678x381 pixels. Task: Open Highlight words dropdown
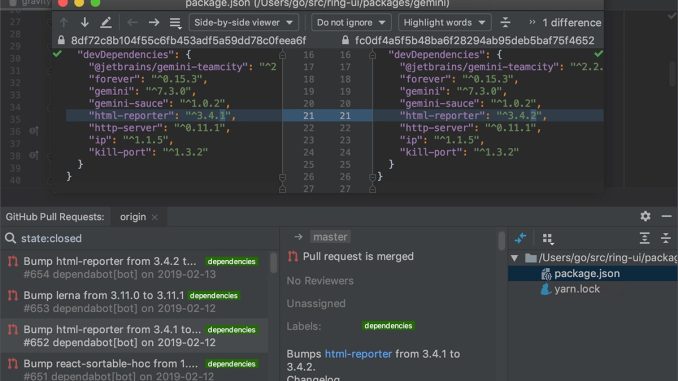point(445,22)
